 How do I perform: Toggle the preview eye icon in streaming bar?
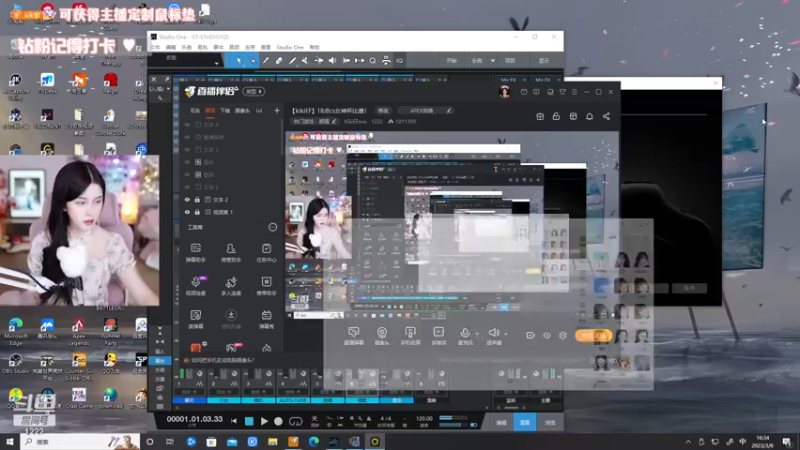click(x=546, y=335)
